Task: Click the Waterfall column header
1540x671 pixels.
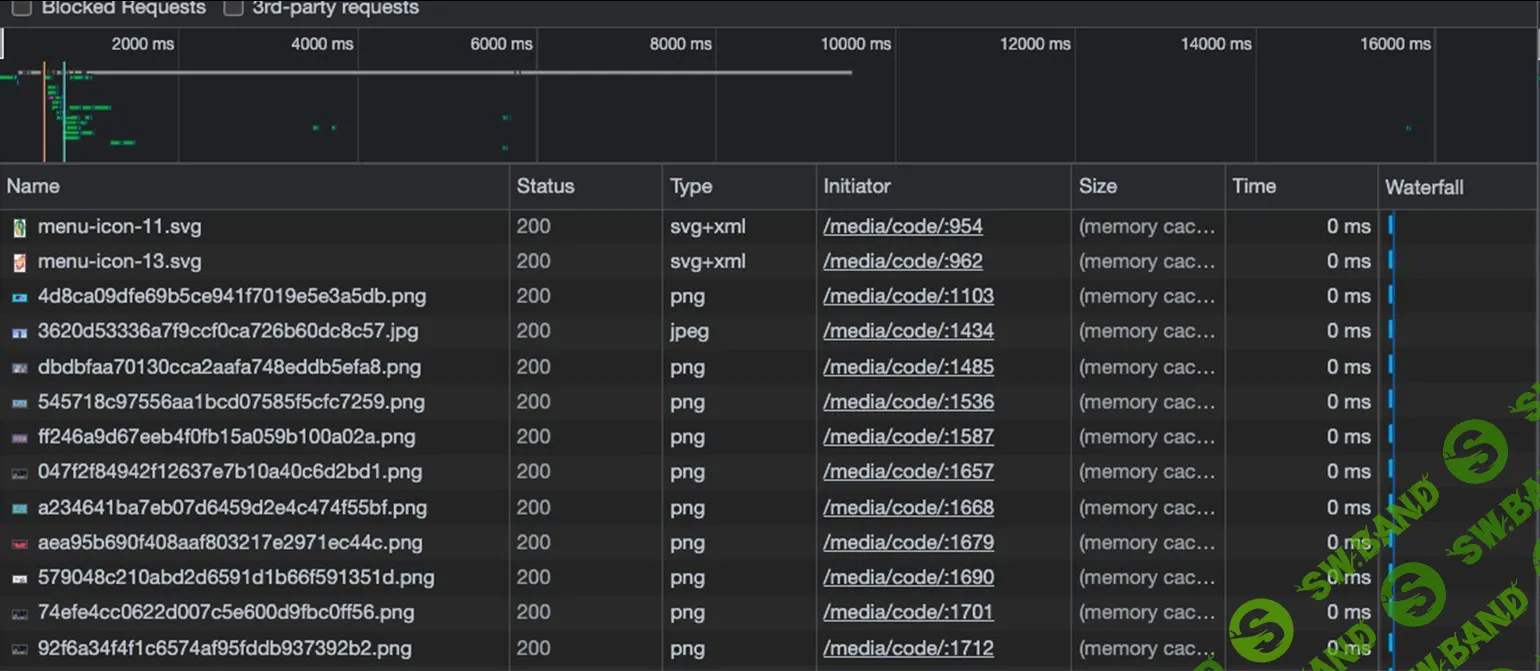Action: [x=1424, y=187]
